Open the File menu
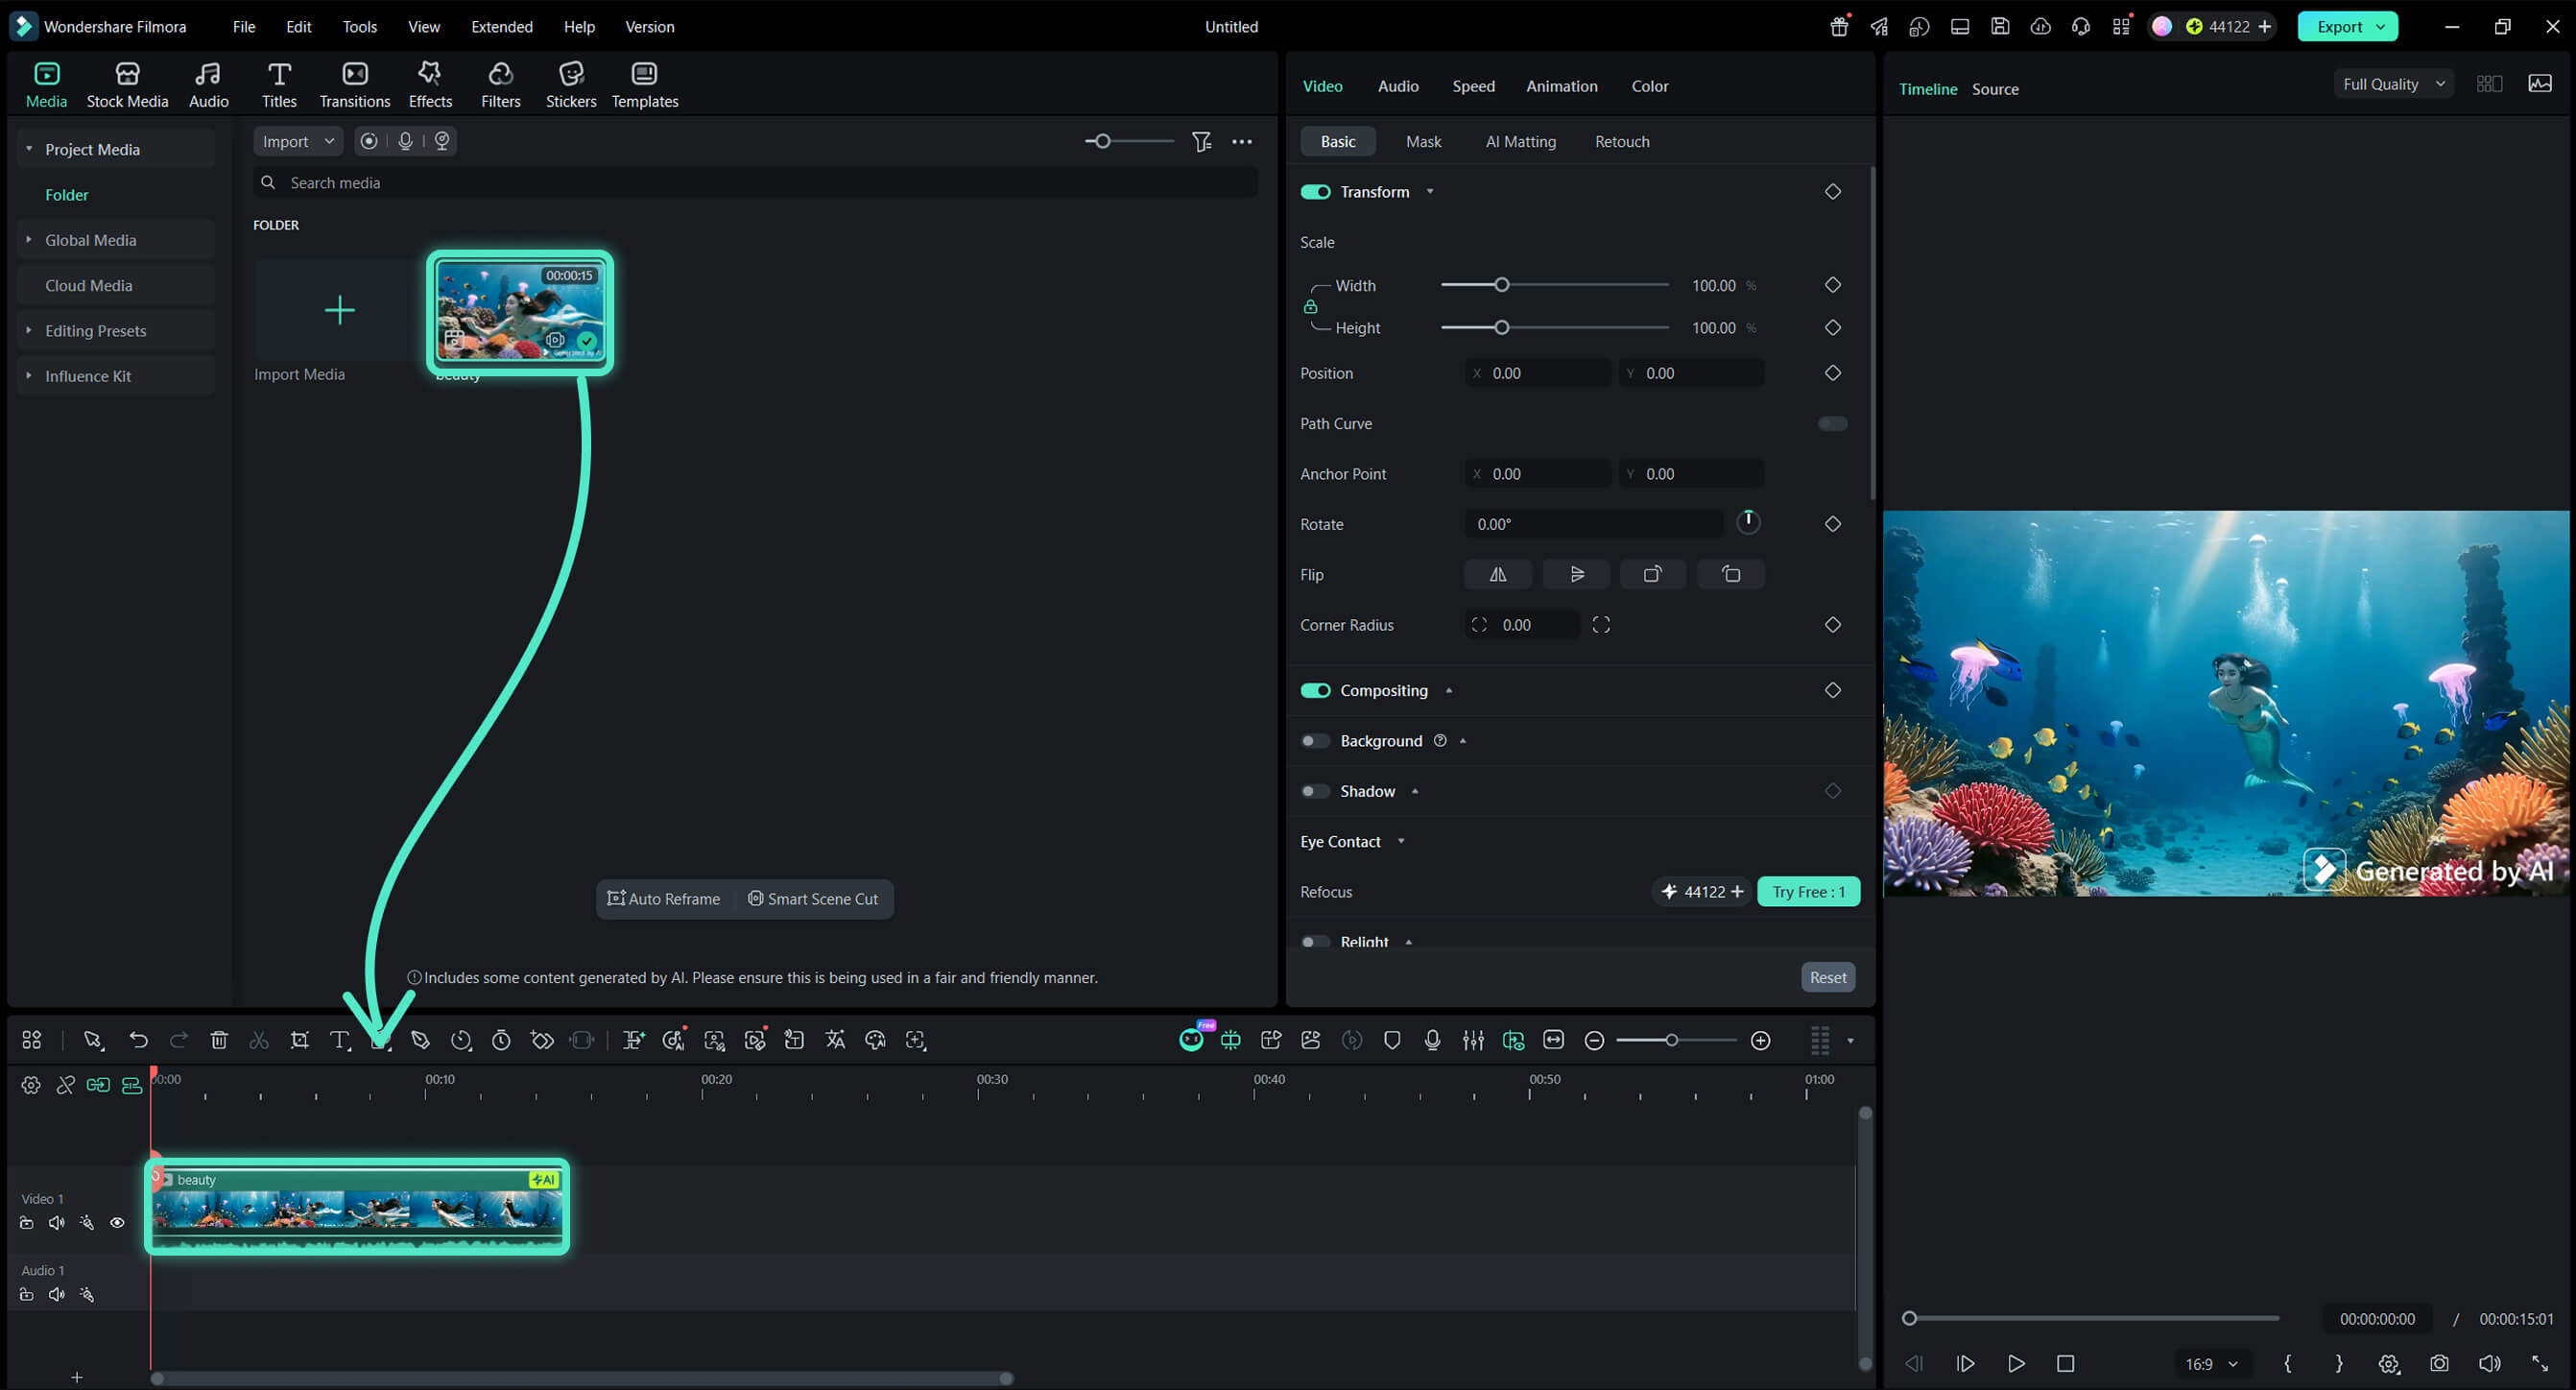The image size is (2576, 1390). [244, 27]
